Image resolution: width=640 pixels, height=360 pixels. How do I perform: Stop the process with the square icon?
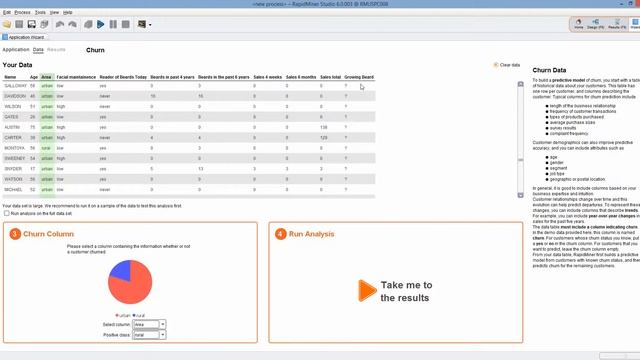(x=126, y=24)
